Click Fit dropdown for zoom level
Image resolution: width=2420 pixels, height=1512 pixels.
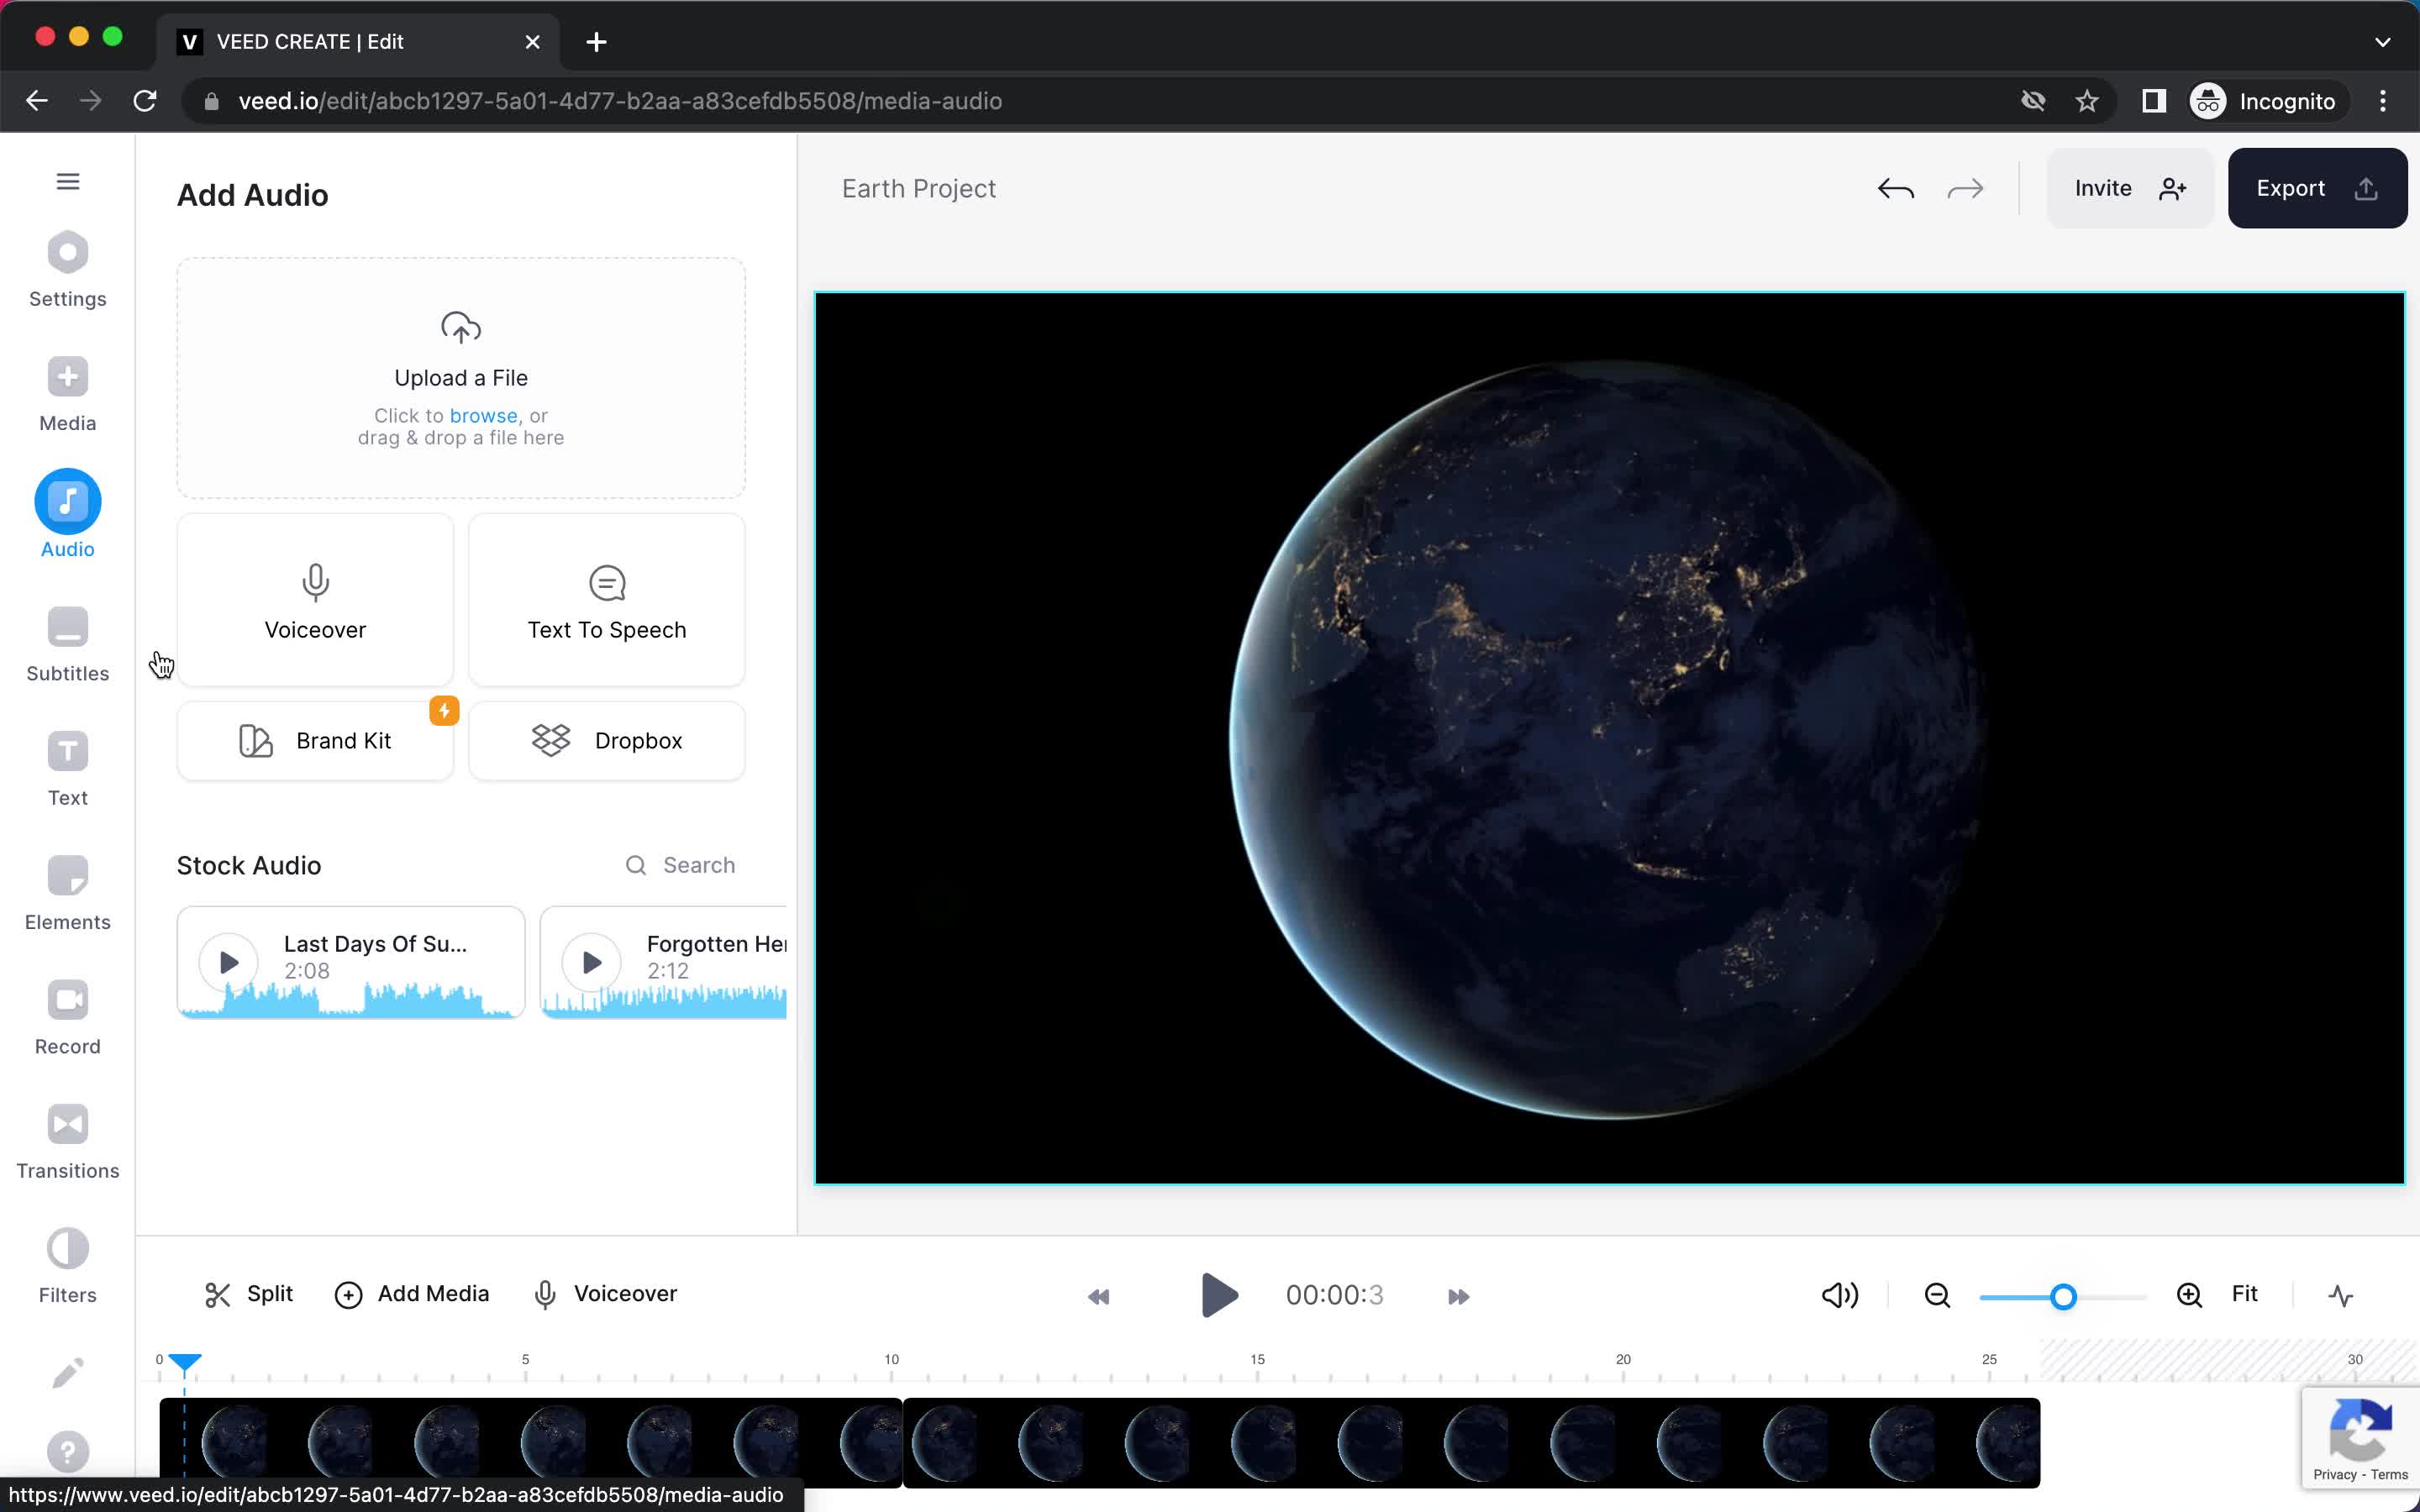[2246, 1294]
